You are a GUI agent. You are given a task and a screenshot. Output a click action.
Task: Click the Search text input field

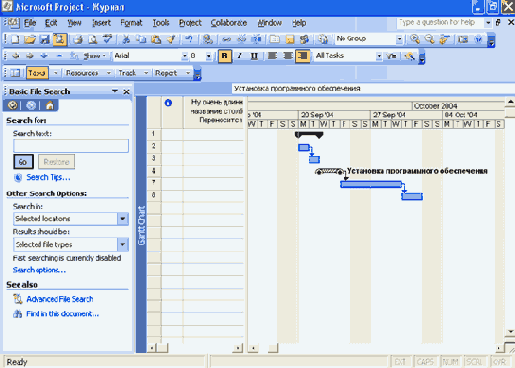(71, 146)
